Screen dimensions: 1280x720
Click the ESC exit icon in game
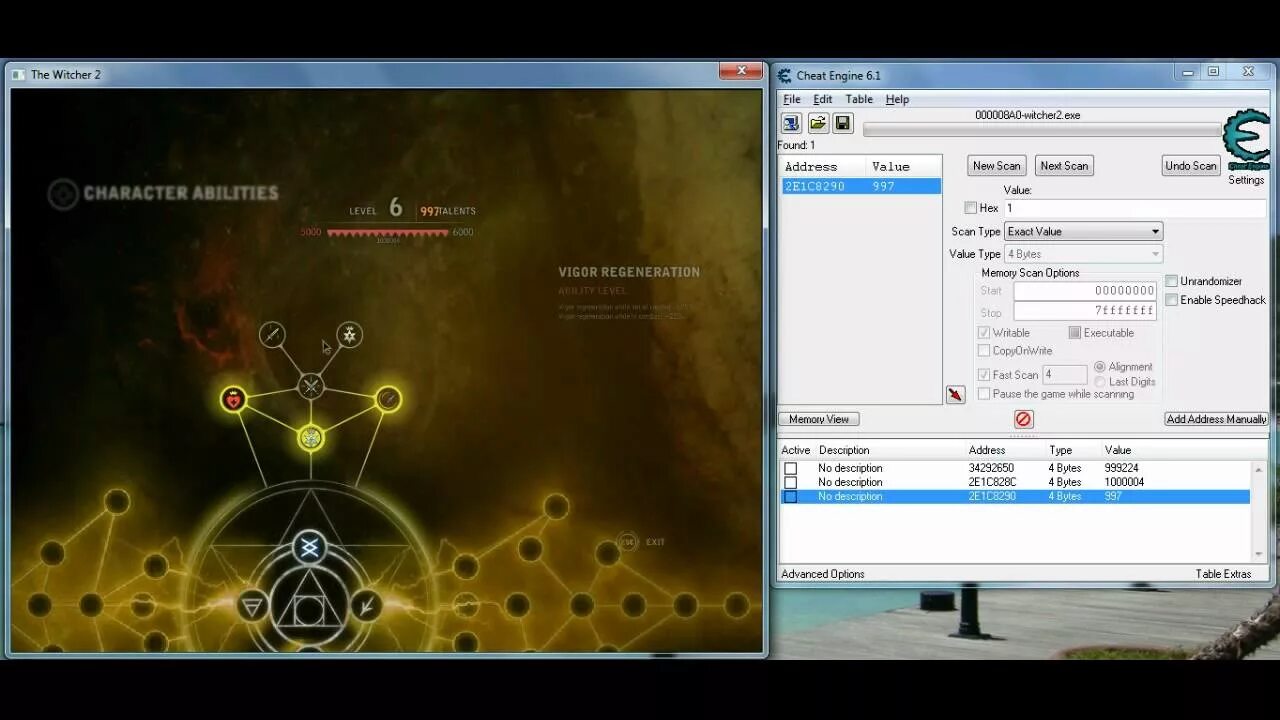click(627, 542)
